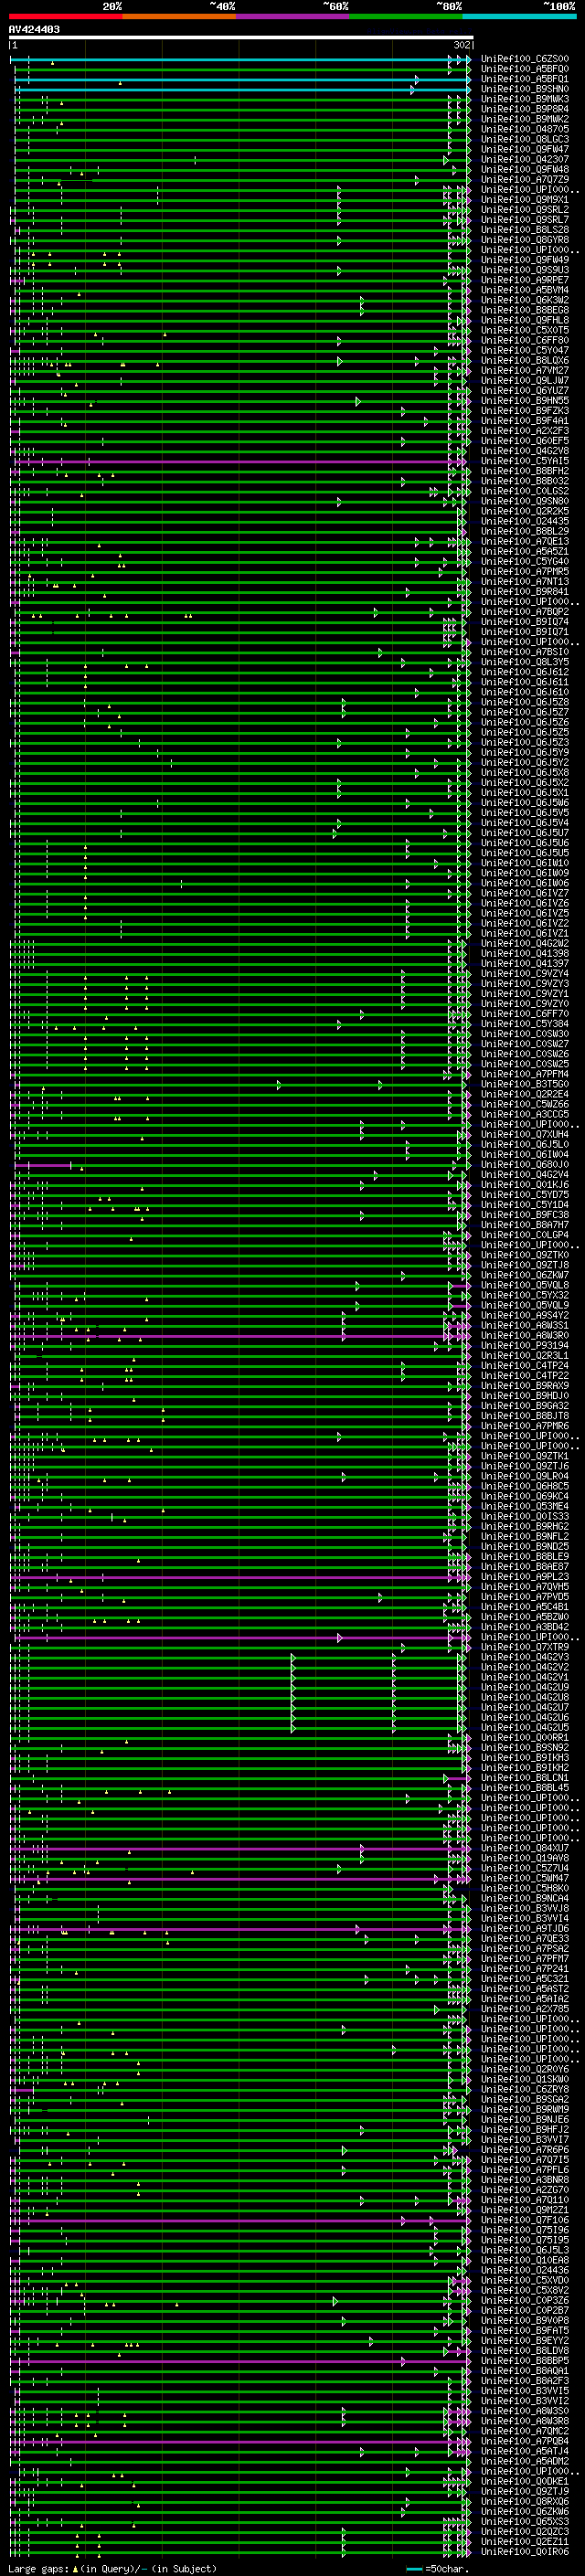Select the AV424403 query title
This screenshot has height=2576, width=585.
pos(34,30)
